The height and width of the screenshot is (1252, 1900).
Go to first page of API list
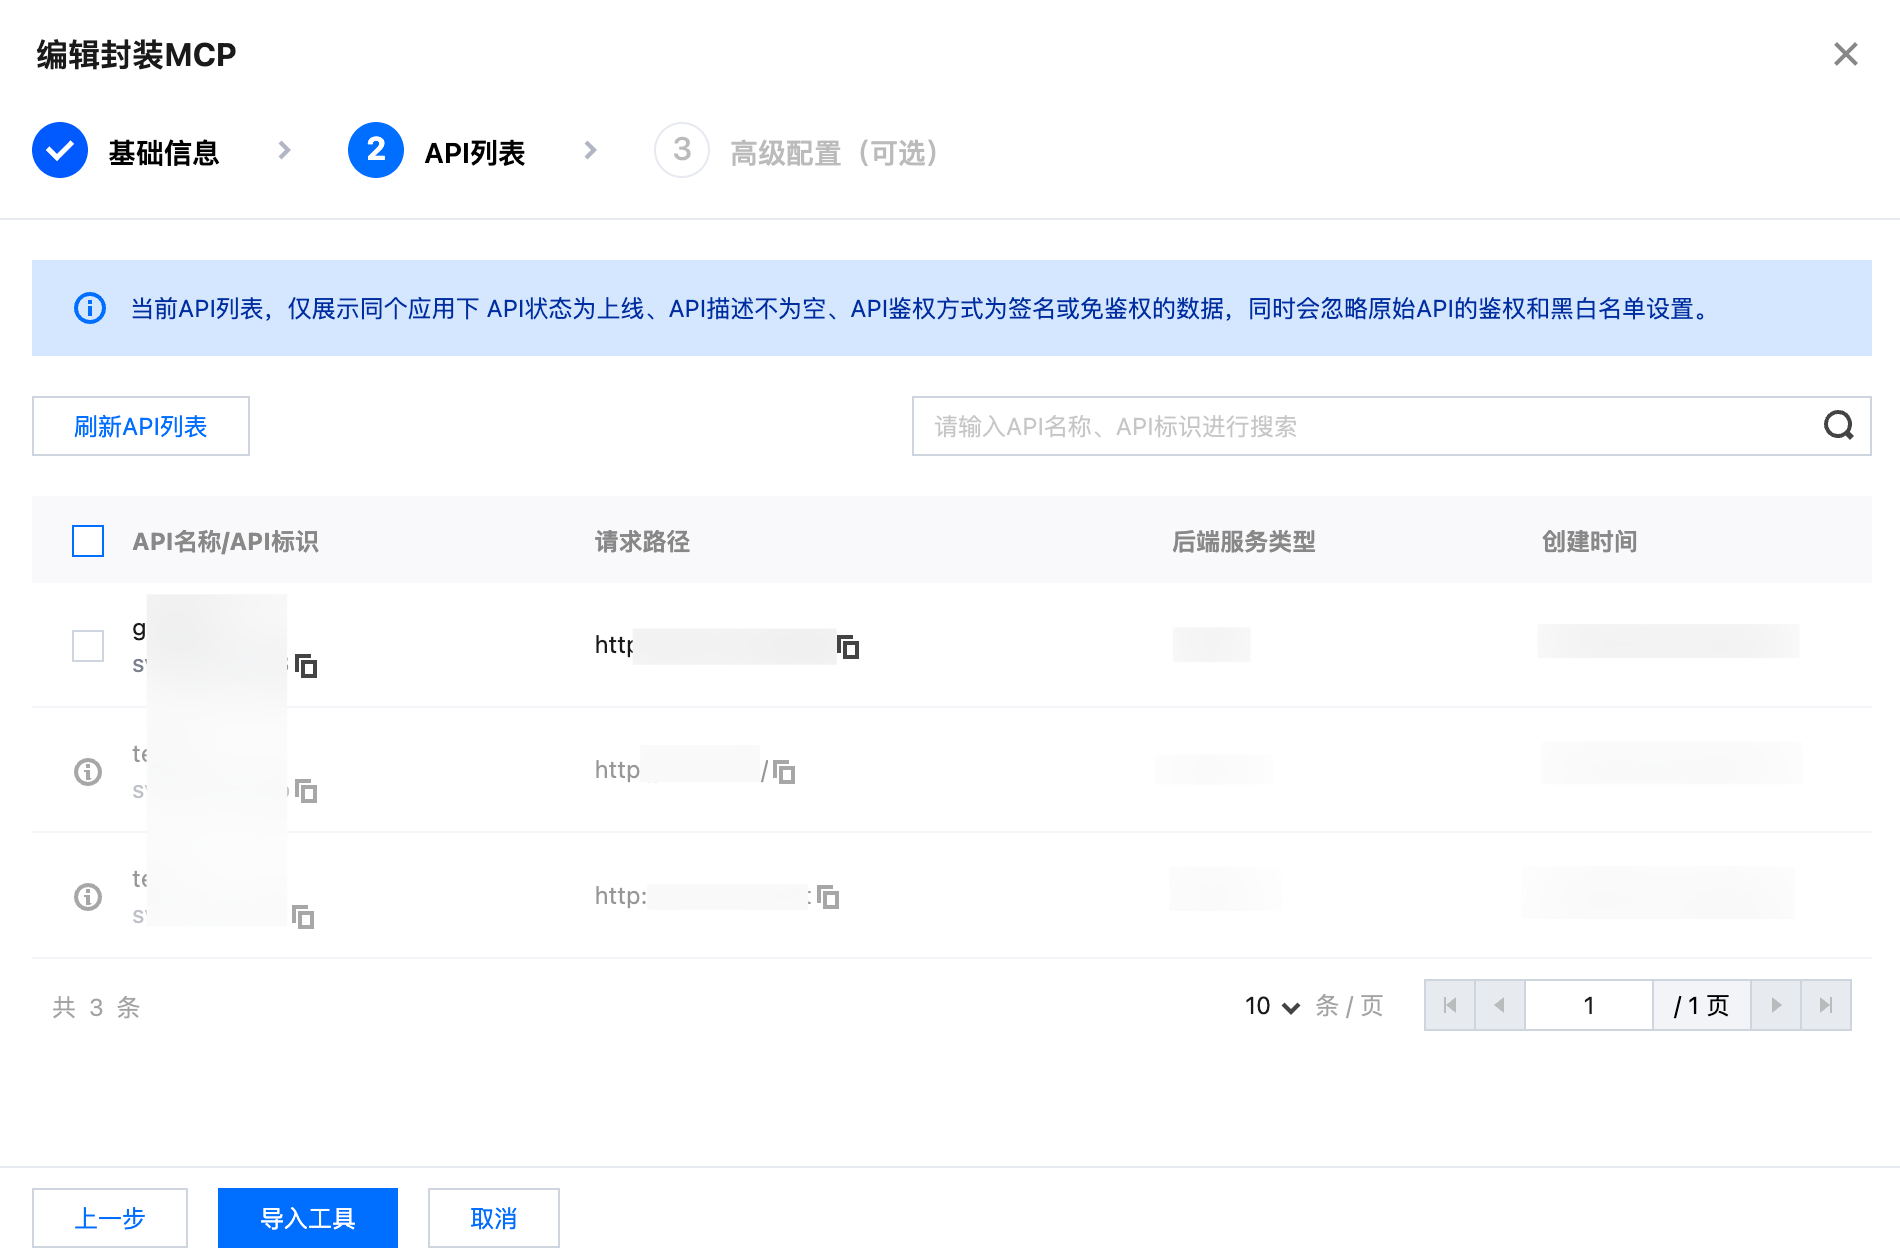coord(1450,1005)
